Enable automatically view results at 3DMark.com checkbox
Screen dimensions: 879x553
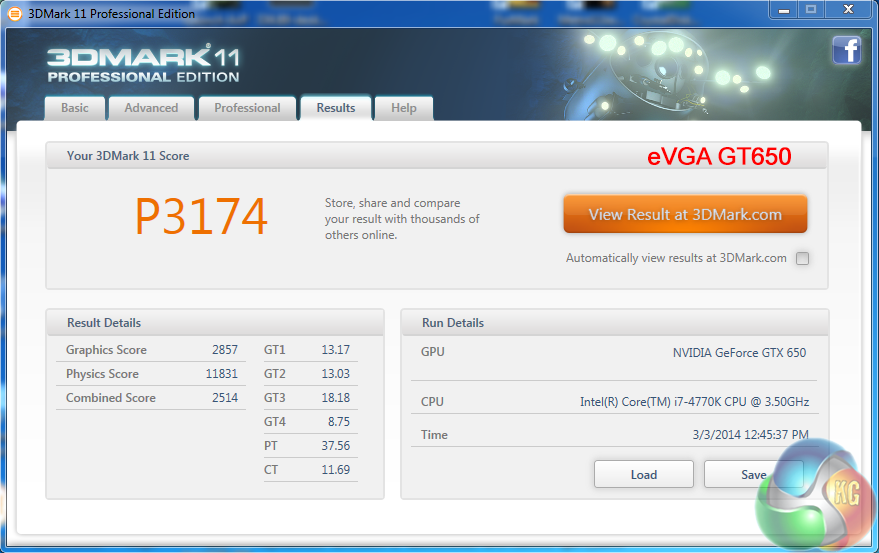pyautogui.click(x=802, y=258)
